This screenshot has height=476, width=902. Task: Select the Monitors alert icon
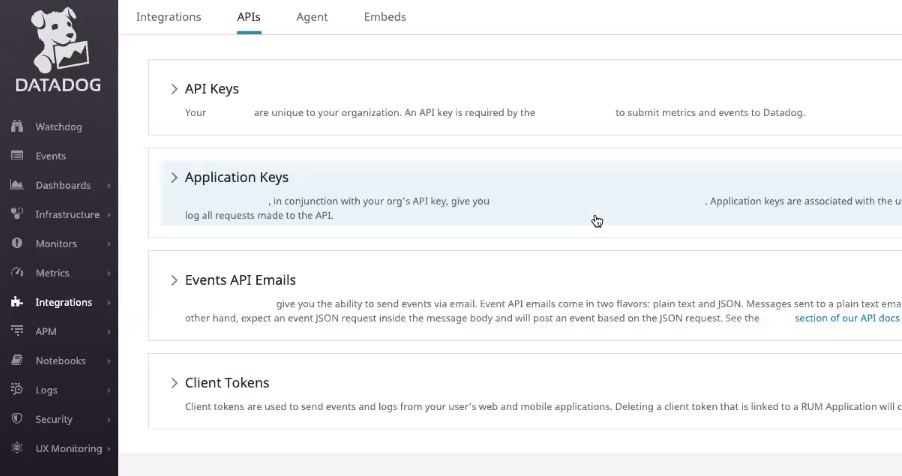tap(17, 243)
